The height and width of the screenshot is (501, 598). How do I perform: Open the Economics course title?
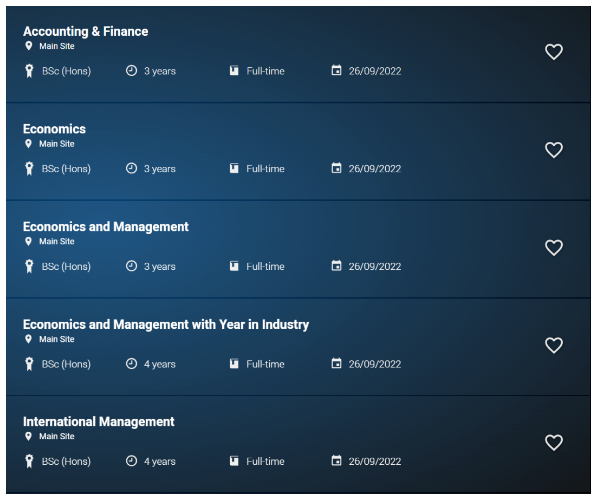(x=54, y=129)
